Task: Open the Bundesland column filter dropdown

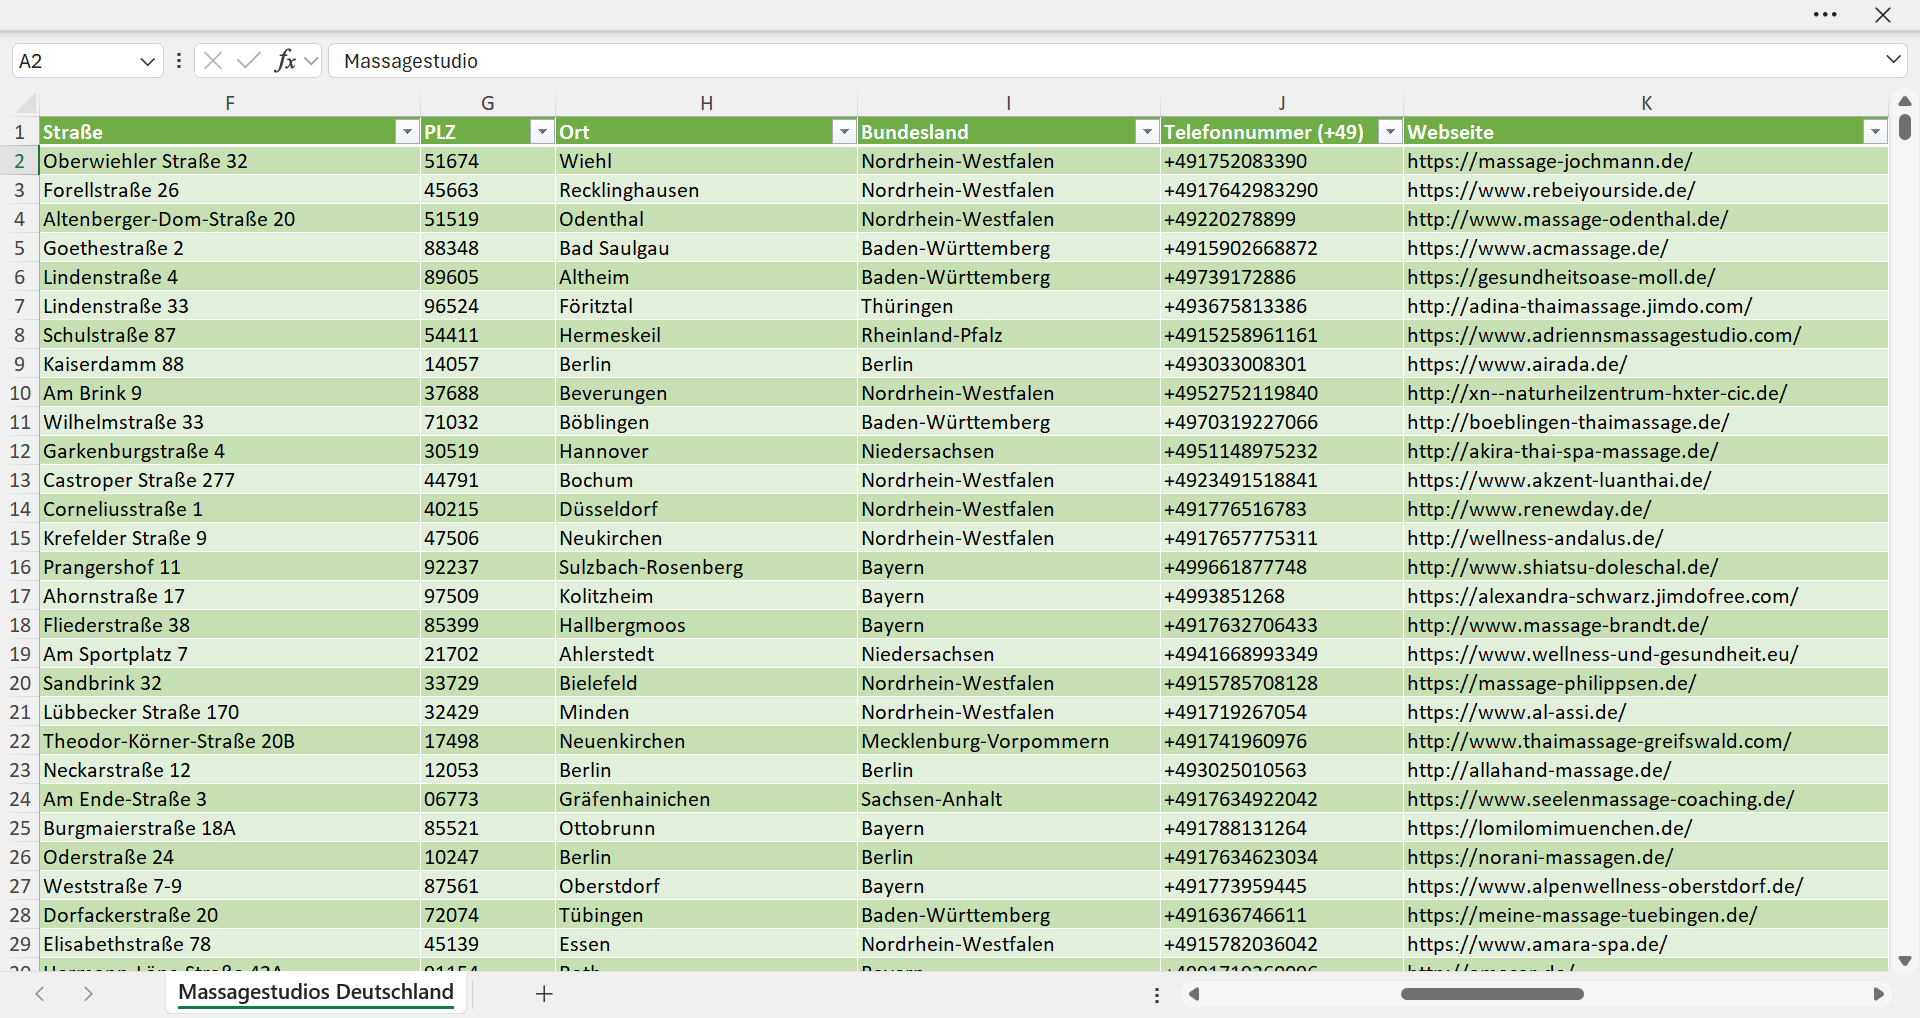Action: click(1147, 132)
